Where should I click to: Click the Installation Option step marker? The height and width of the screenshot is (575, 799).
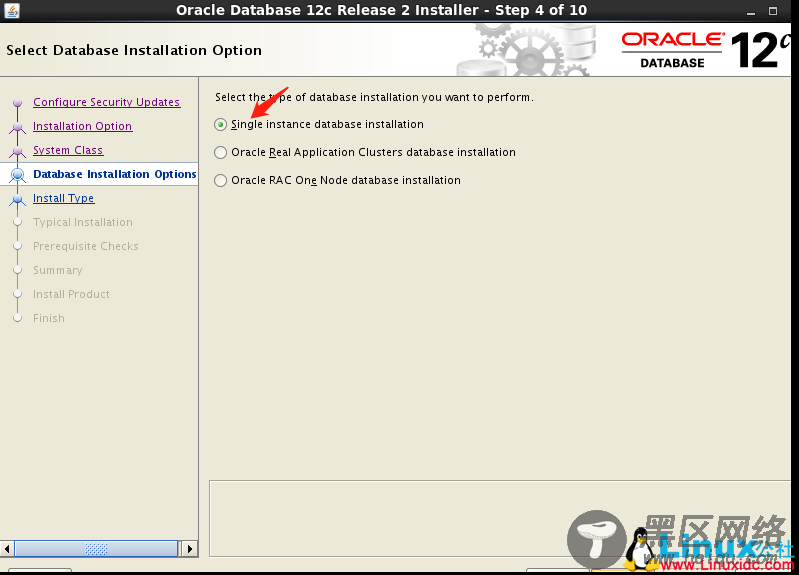18,126
